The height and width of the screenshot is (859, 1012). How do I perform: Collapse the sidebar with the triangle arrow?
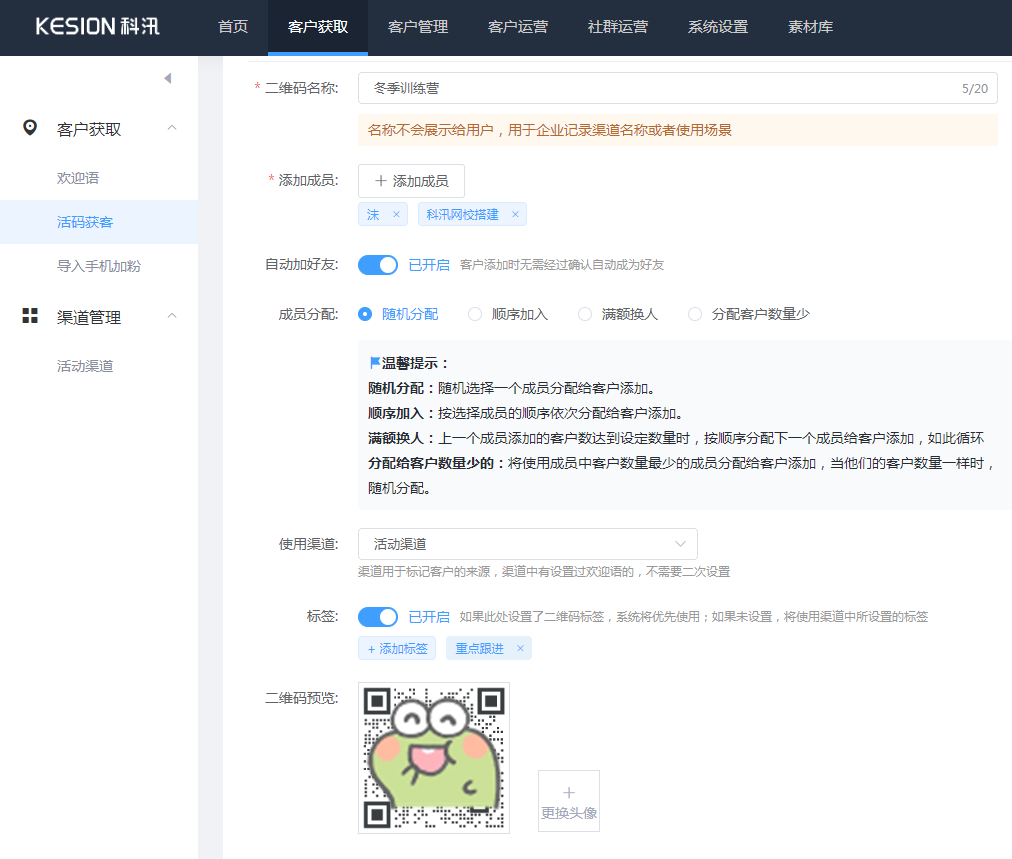(x=168, y=78)
